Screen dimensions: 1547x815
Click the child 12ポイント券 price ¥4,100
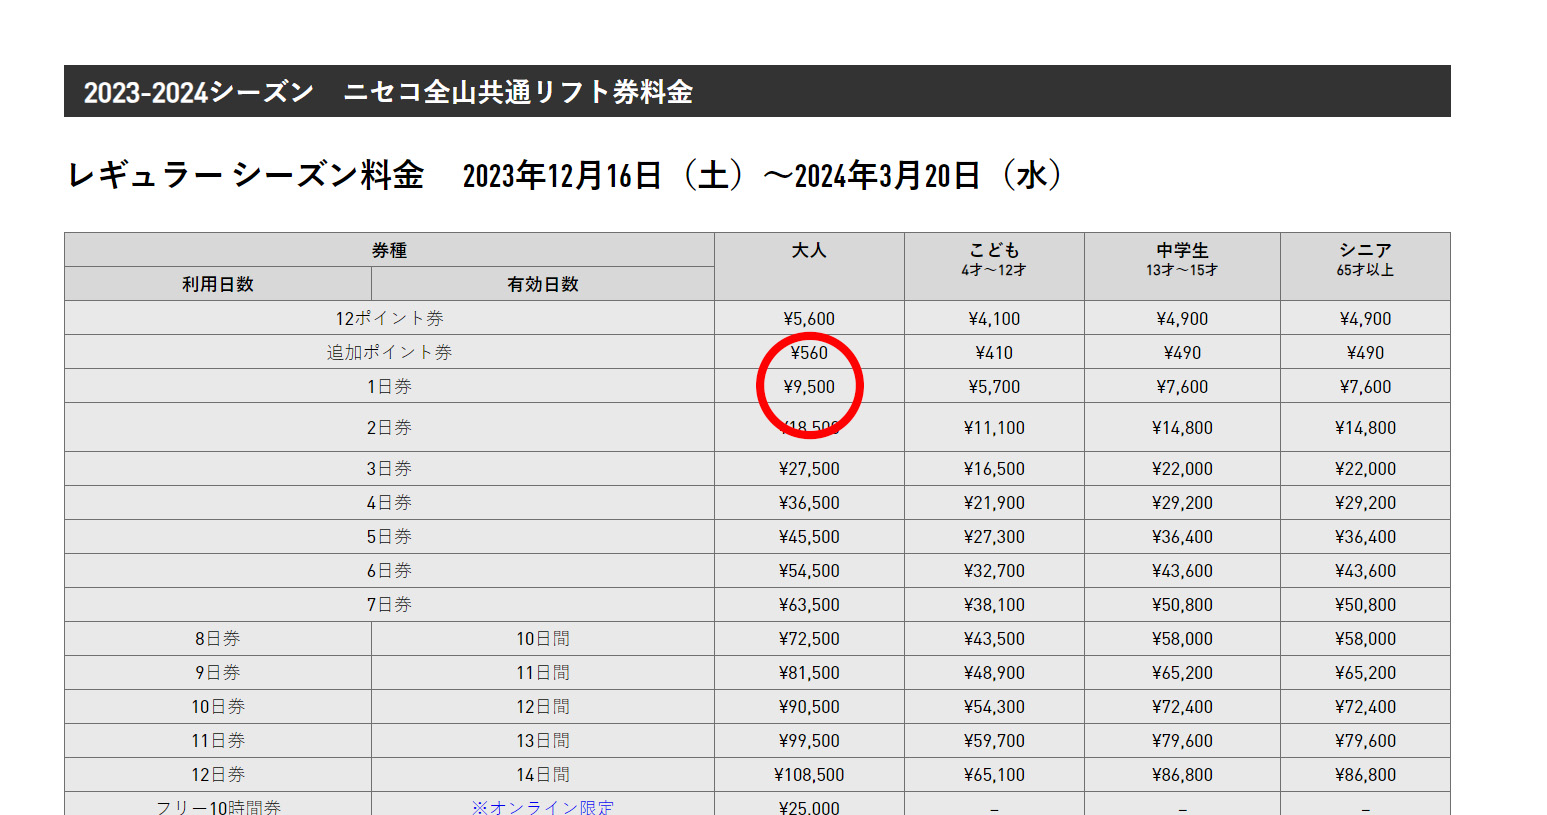click(x=994, y=319)
